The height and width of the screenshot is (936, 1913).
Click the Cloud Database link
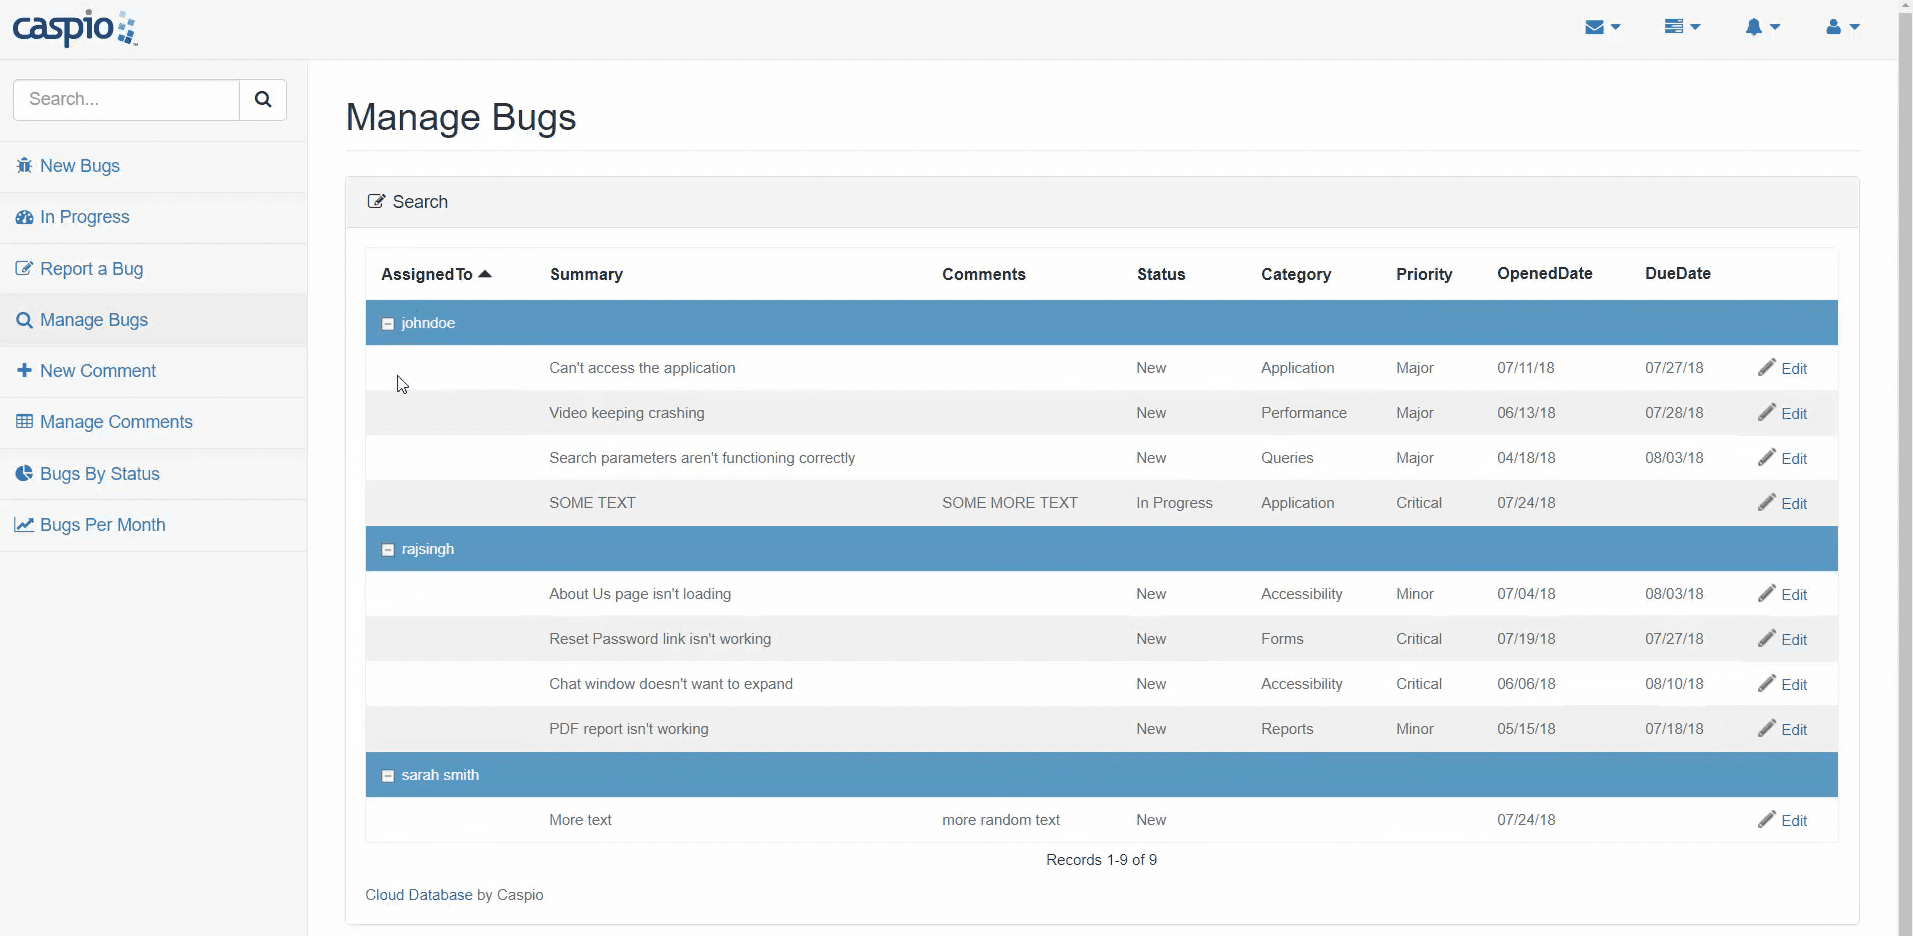coord(418,895)
